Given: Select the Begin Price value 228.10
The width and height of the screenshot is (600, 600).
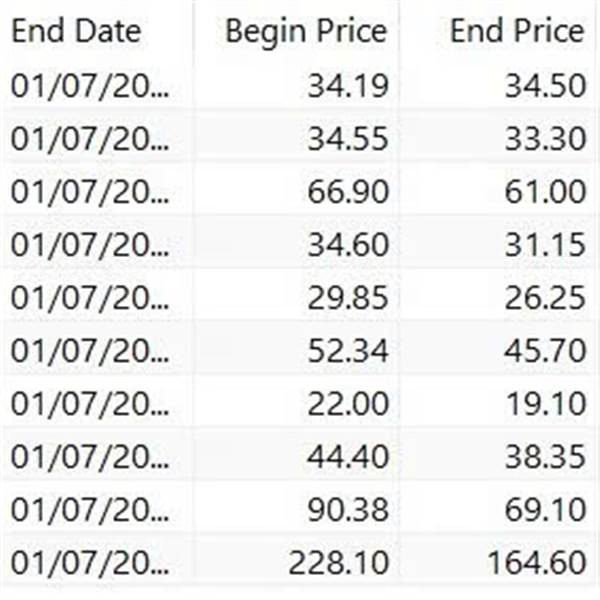Looking at the screenshot, I should point(339,563).
